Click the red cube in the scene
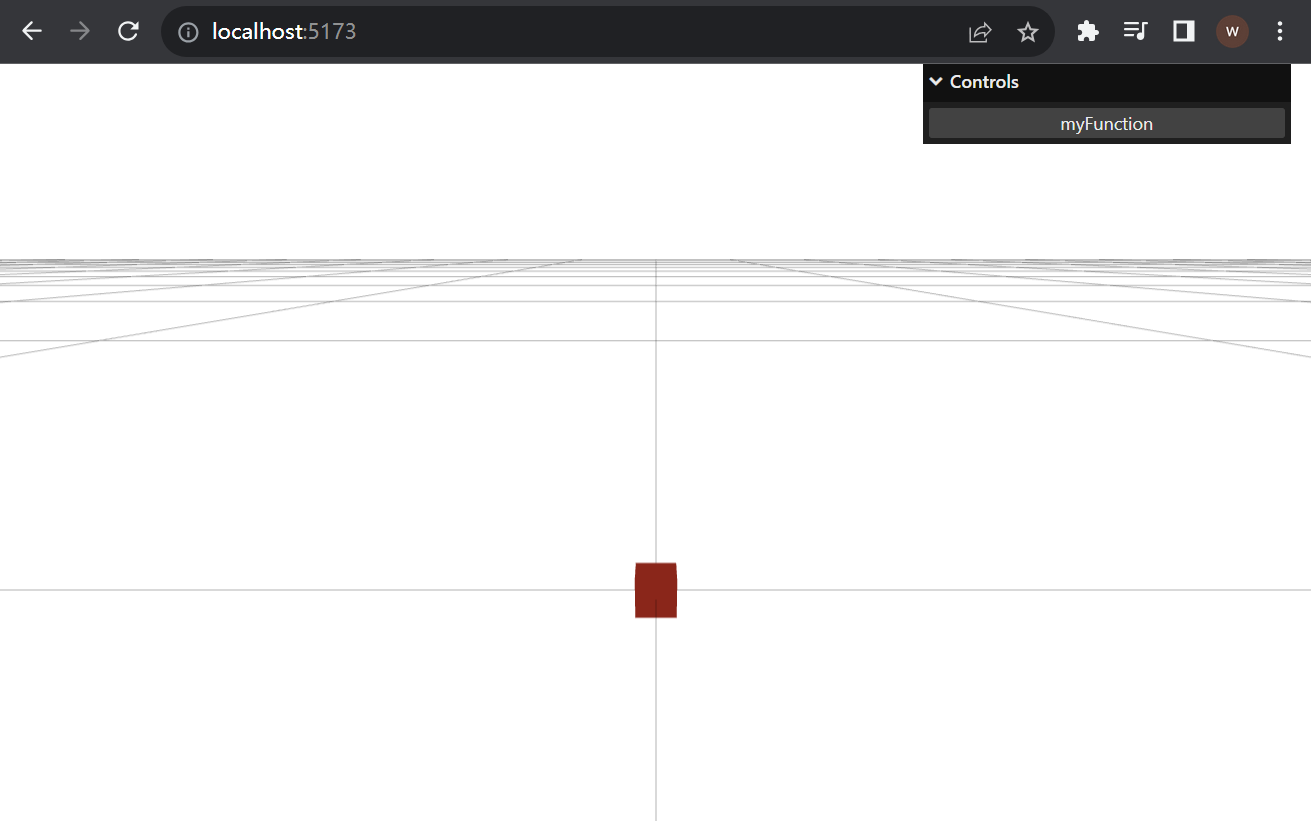The height and width of the screenshot is (821, 1311). (x=656, y=590)
